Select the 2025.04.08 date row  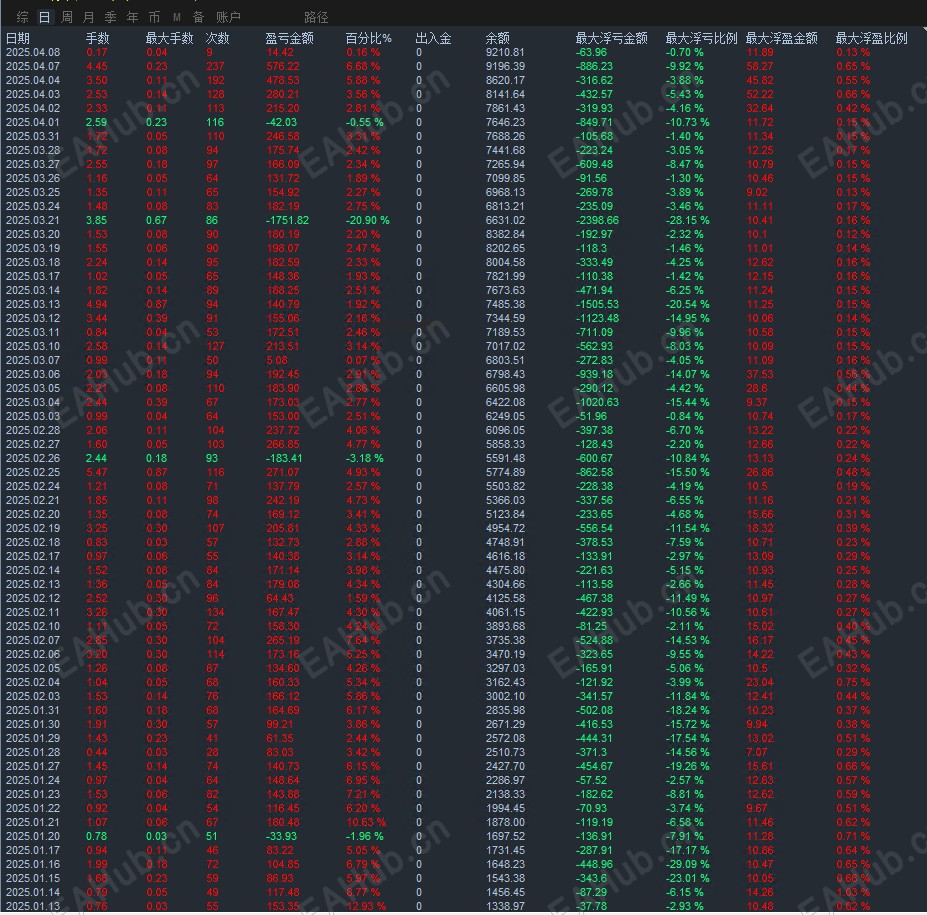[x=33, y=52]
